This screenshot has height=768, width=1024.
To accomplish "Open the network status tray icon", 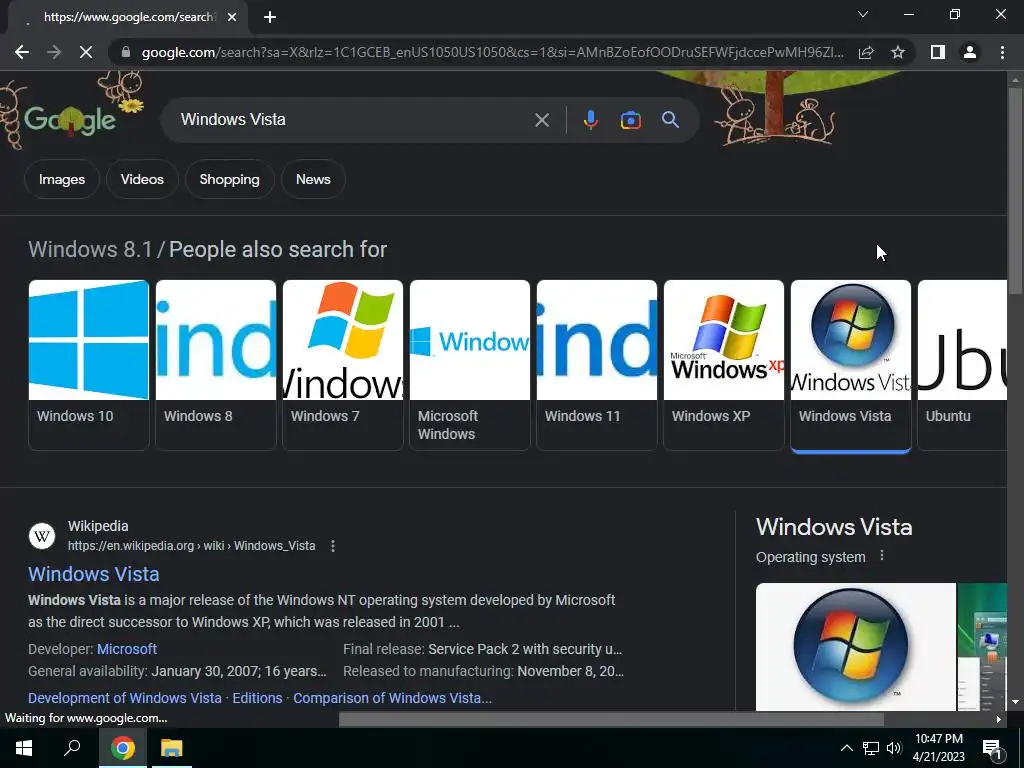I will pyautogui.click(x=871, y=748).
